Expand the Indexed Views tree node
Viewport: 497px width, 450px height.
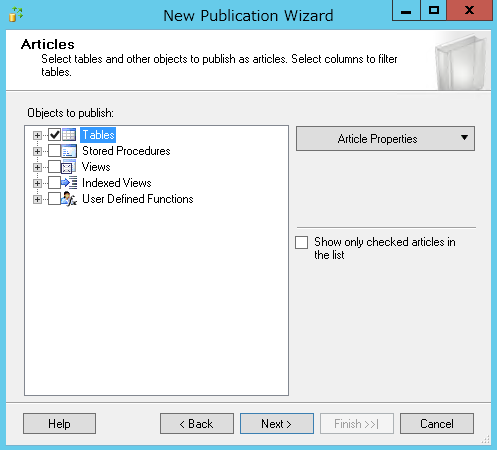37,183
